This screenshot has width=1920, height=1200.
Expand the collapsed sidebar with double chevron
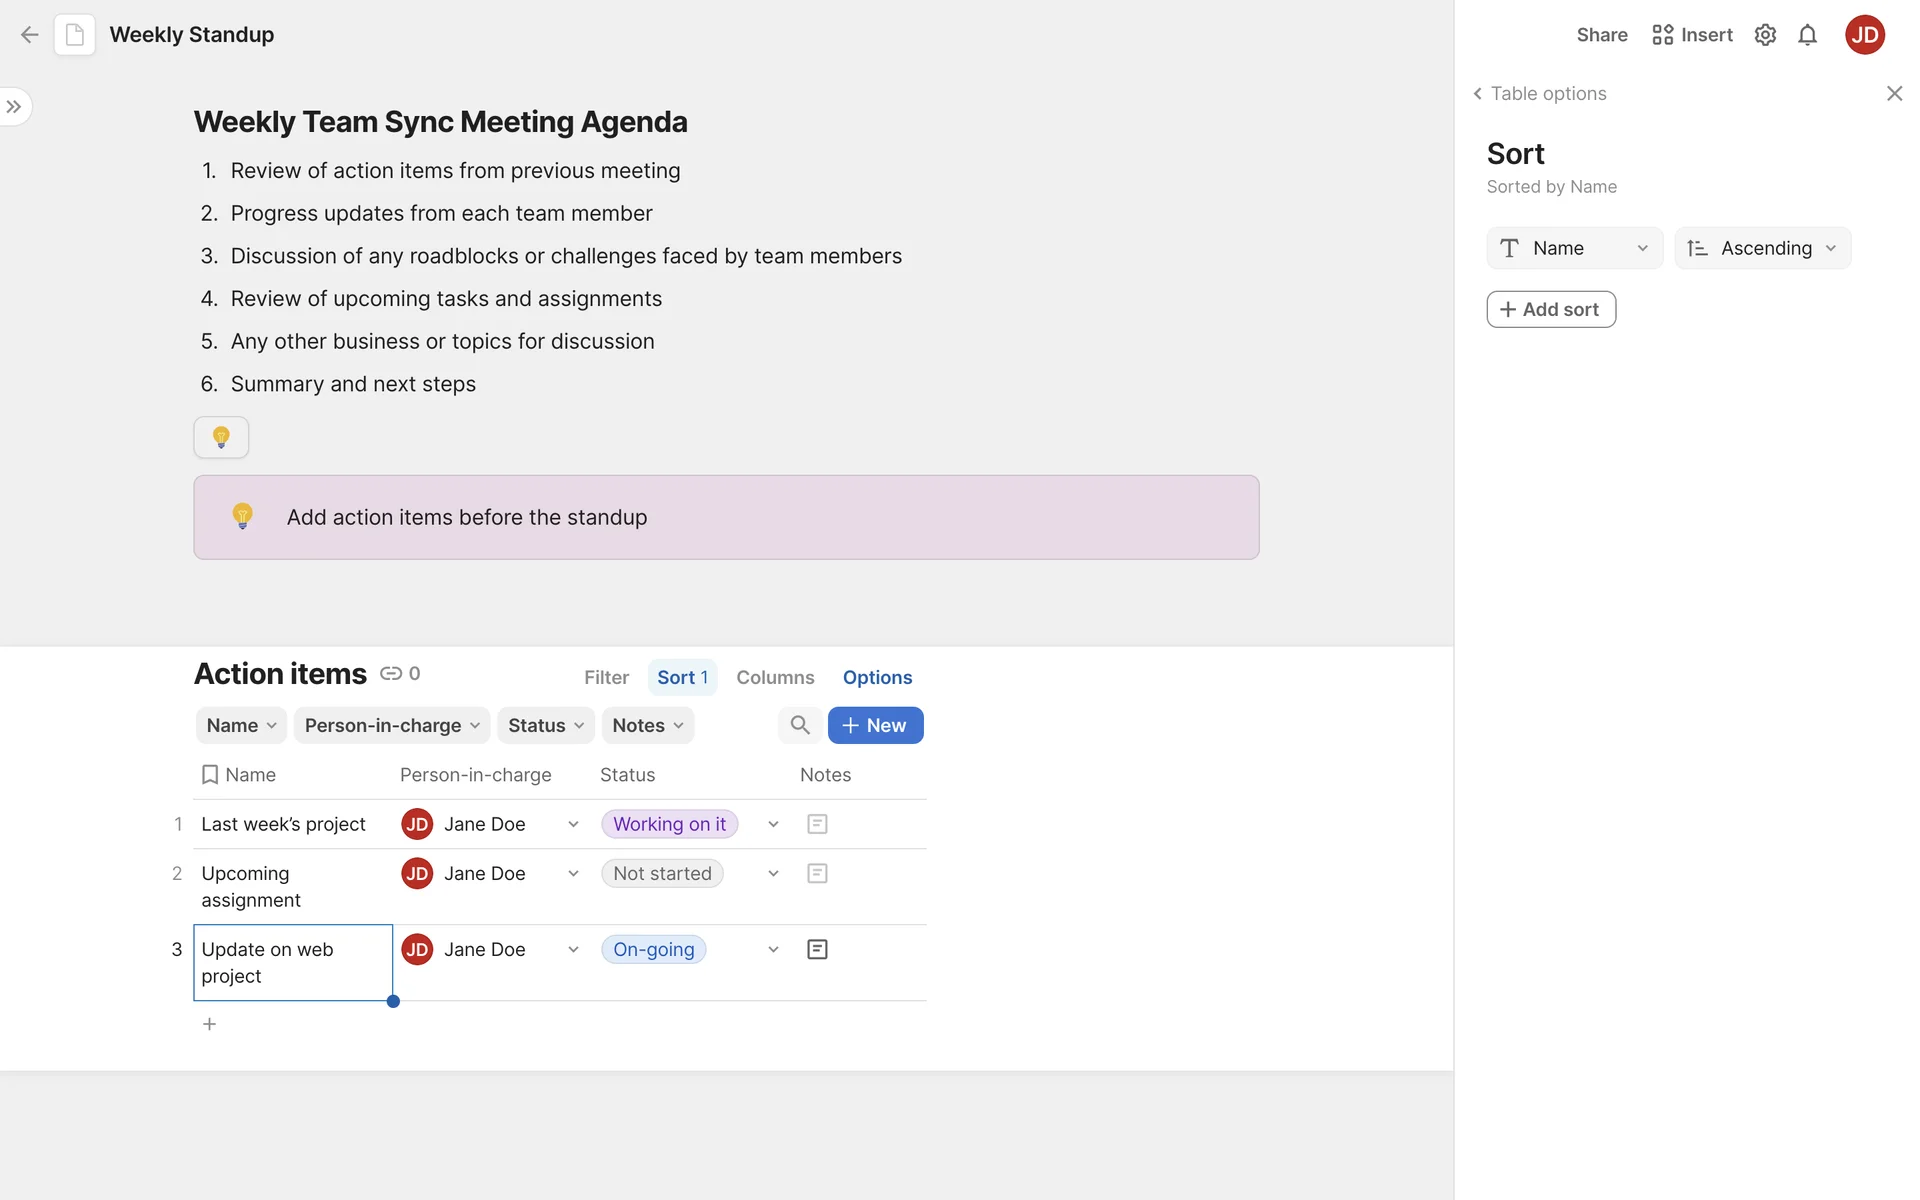[14, 107]
